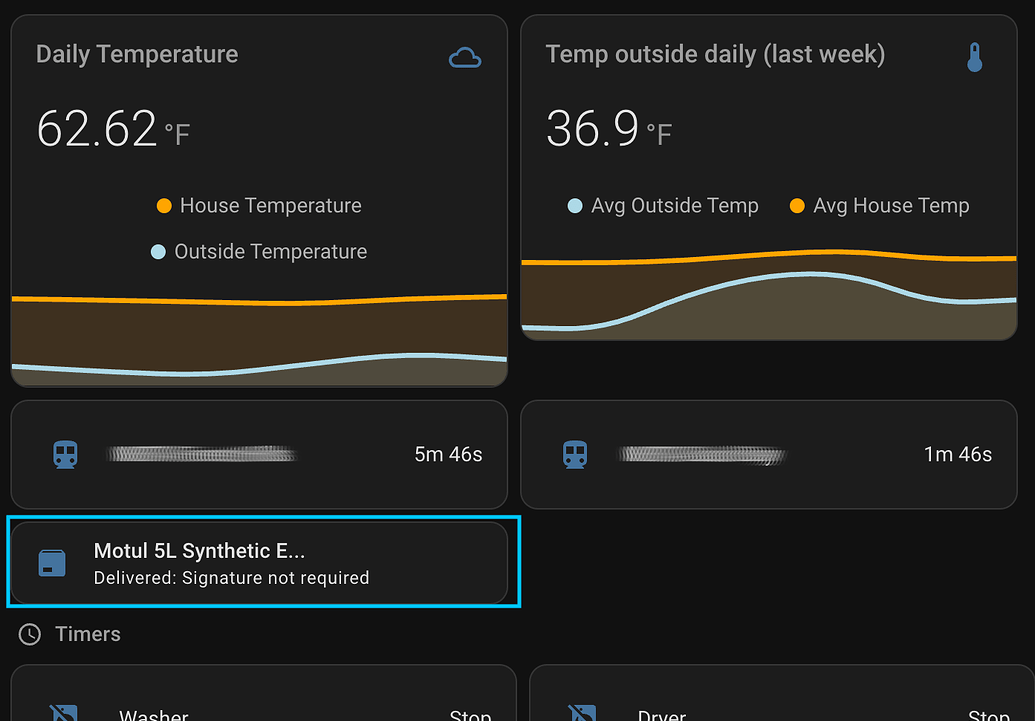Open the Timers section heading

pyautogui.click(x=88, y=634)
